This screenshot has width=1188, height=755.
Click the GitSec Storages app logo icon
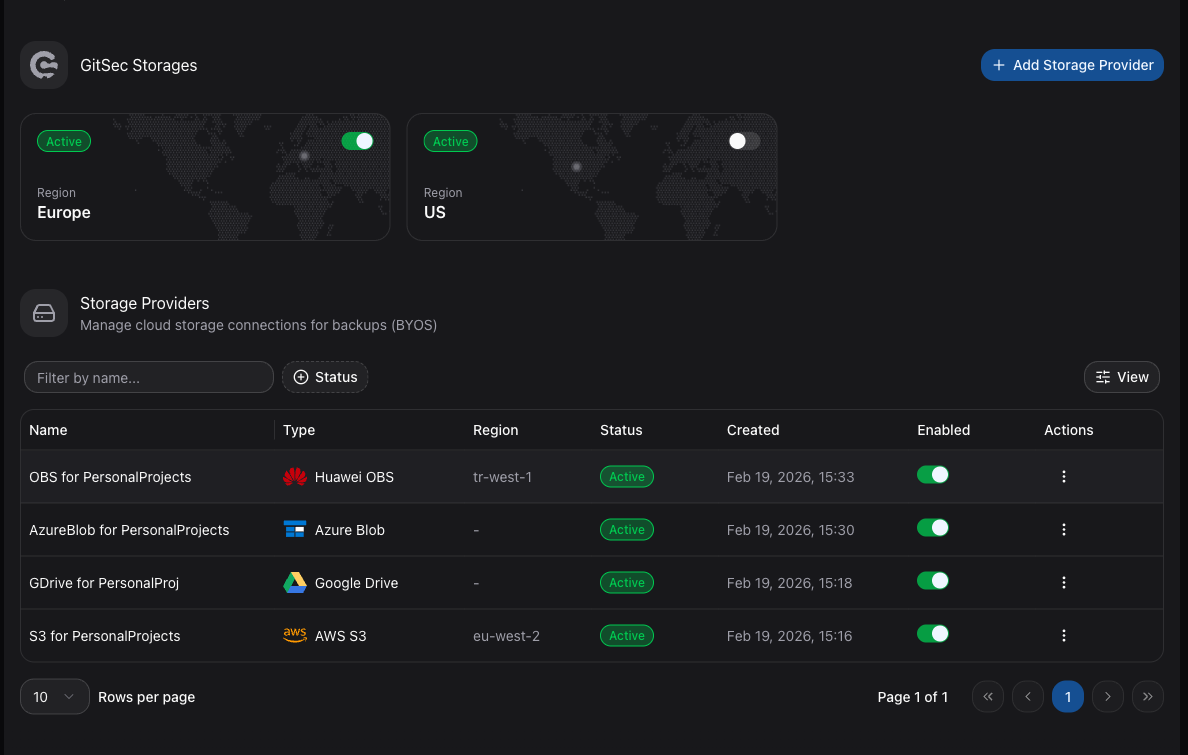tap(44, 65)
